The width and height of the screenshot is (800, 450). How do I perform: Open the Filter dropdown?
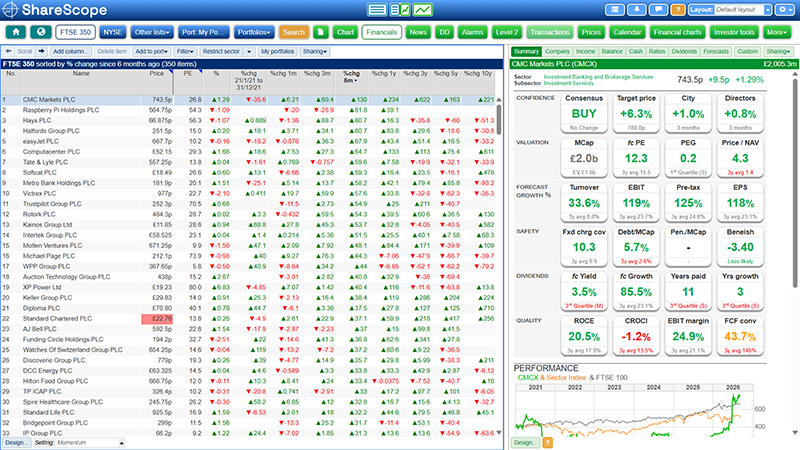(x=185, y=52)
